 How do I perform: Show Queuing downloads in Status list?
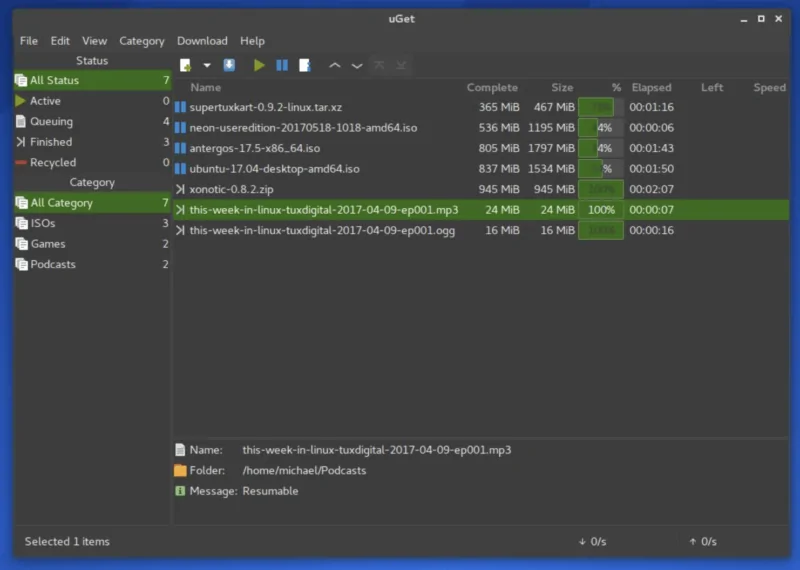[92, 121]
